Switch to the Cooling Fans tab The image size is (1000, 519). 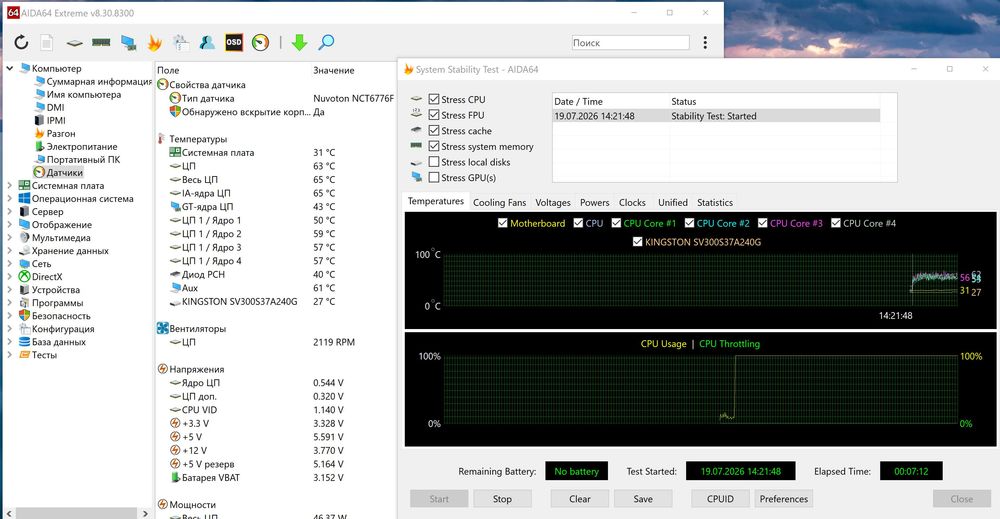pos(499,202)
